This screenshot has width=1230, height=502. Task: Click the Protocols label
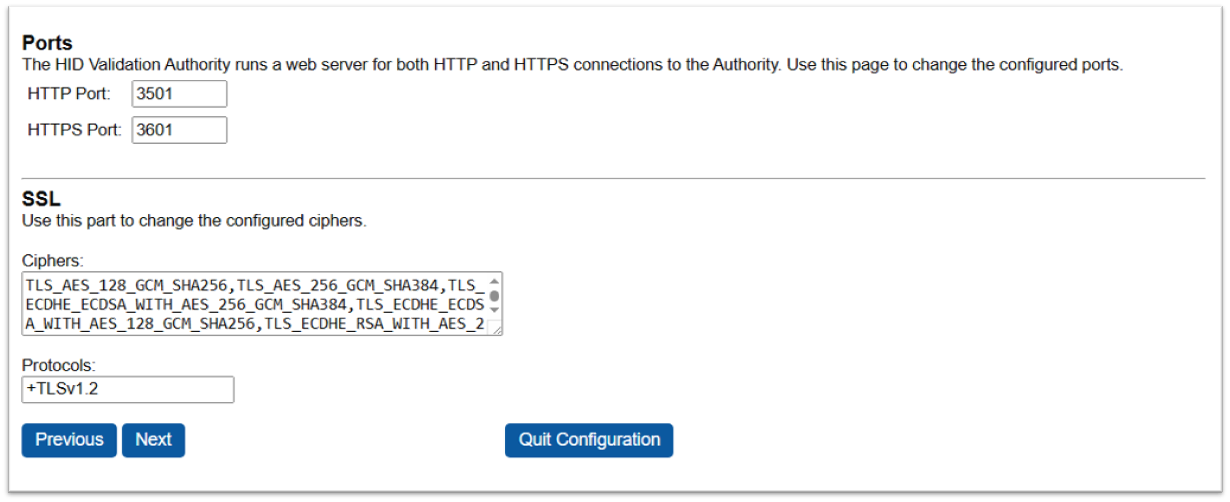55,365
